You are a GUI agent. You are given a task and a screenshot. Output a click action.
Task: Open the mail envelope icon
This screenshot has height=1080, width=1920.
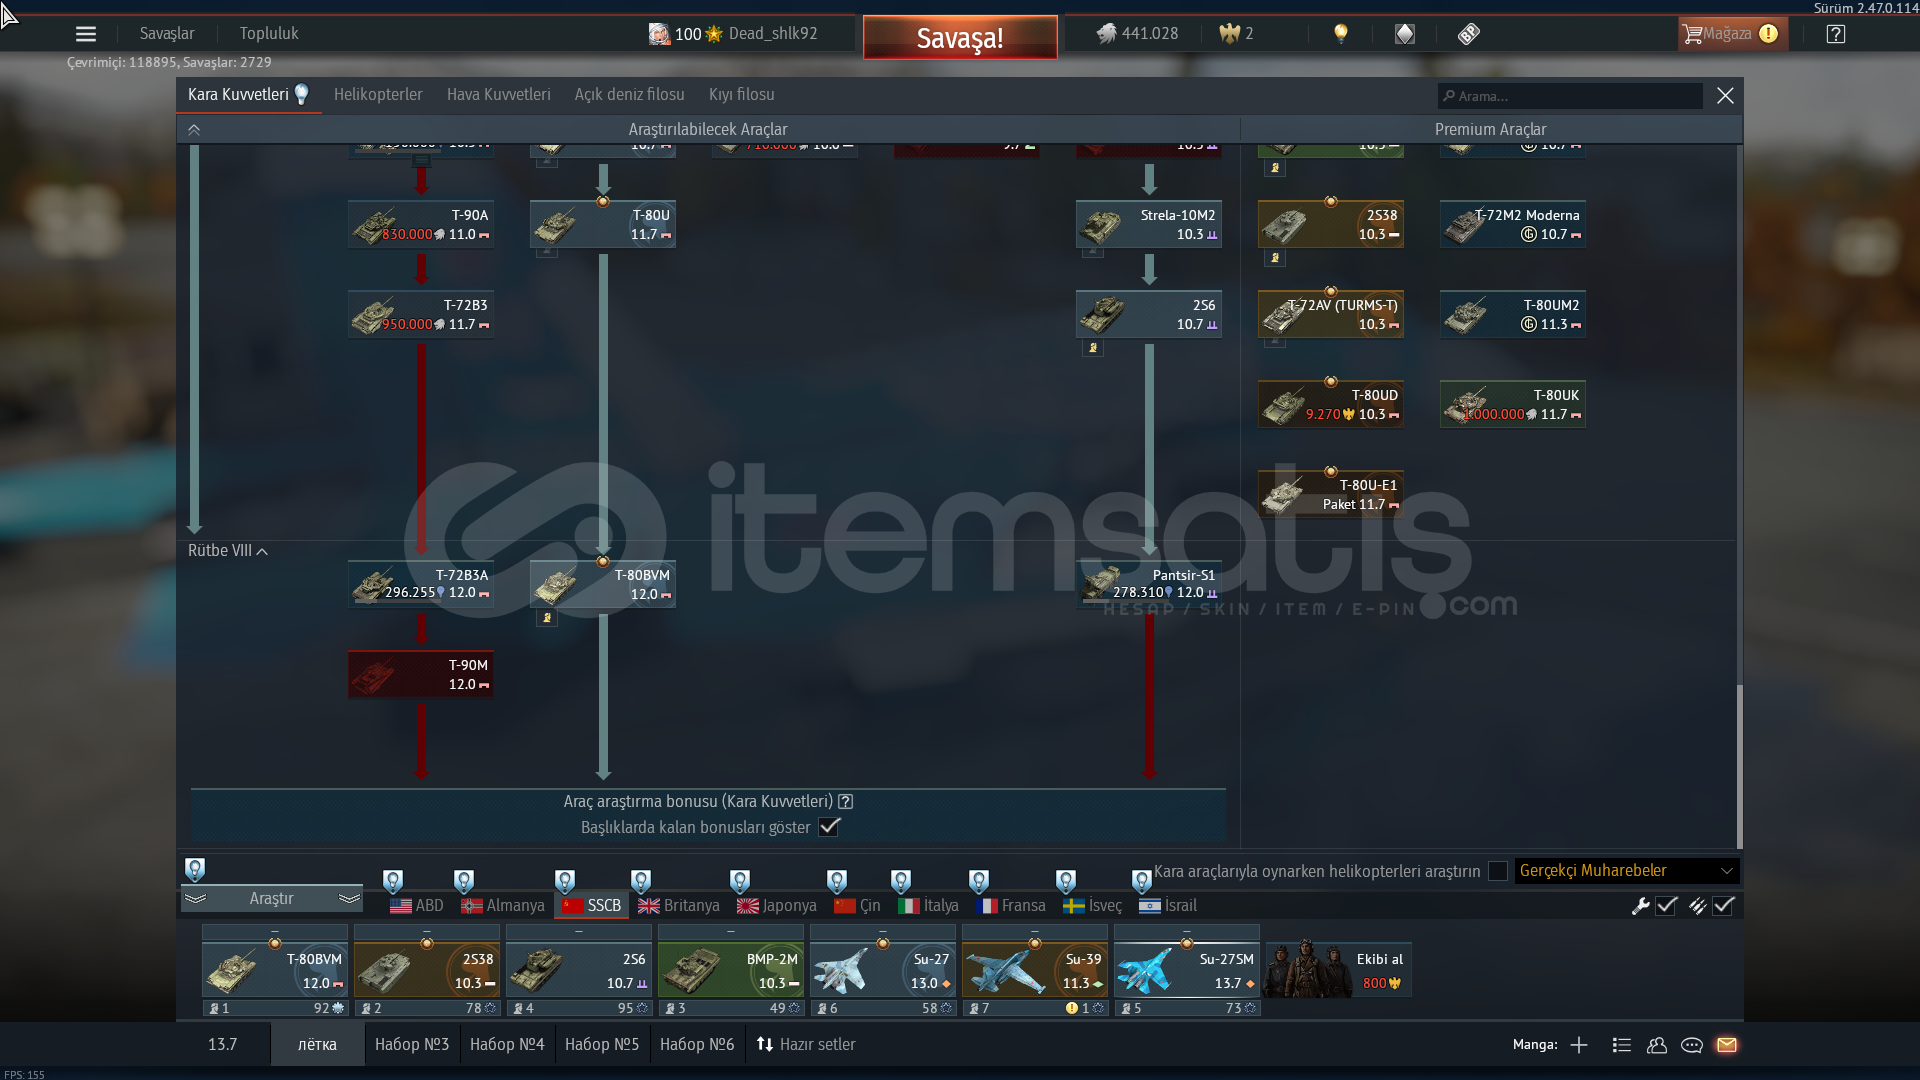point(1727,1045)
